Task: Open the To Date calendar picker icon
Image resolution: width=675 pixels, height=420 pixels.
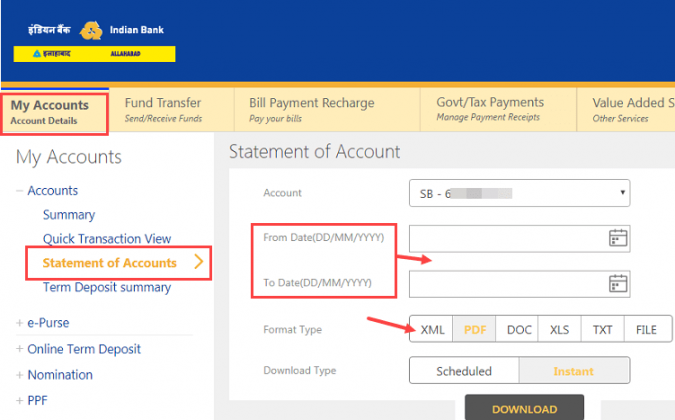Action: coord(618,284)
